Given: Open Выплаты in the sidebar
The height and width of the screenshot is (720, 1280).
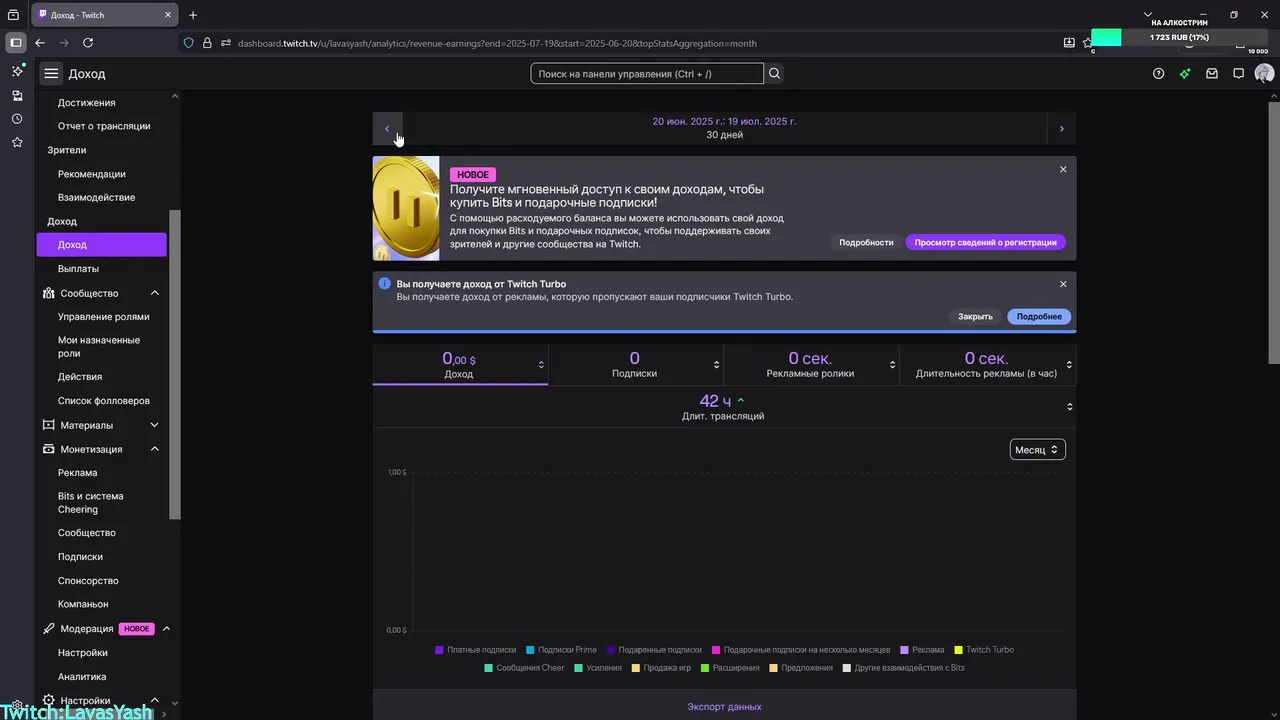Looking at the screenshot, I should [x=78, y=269].
